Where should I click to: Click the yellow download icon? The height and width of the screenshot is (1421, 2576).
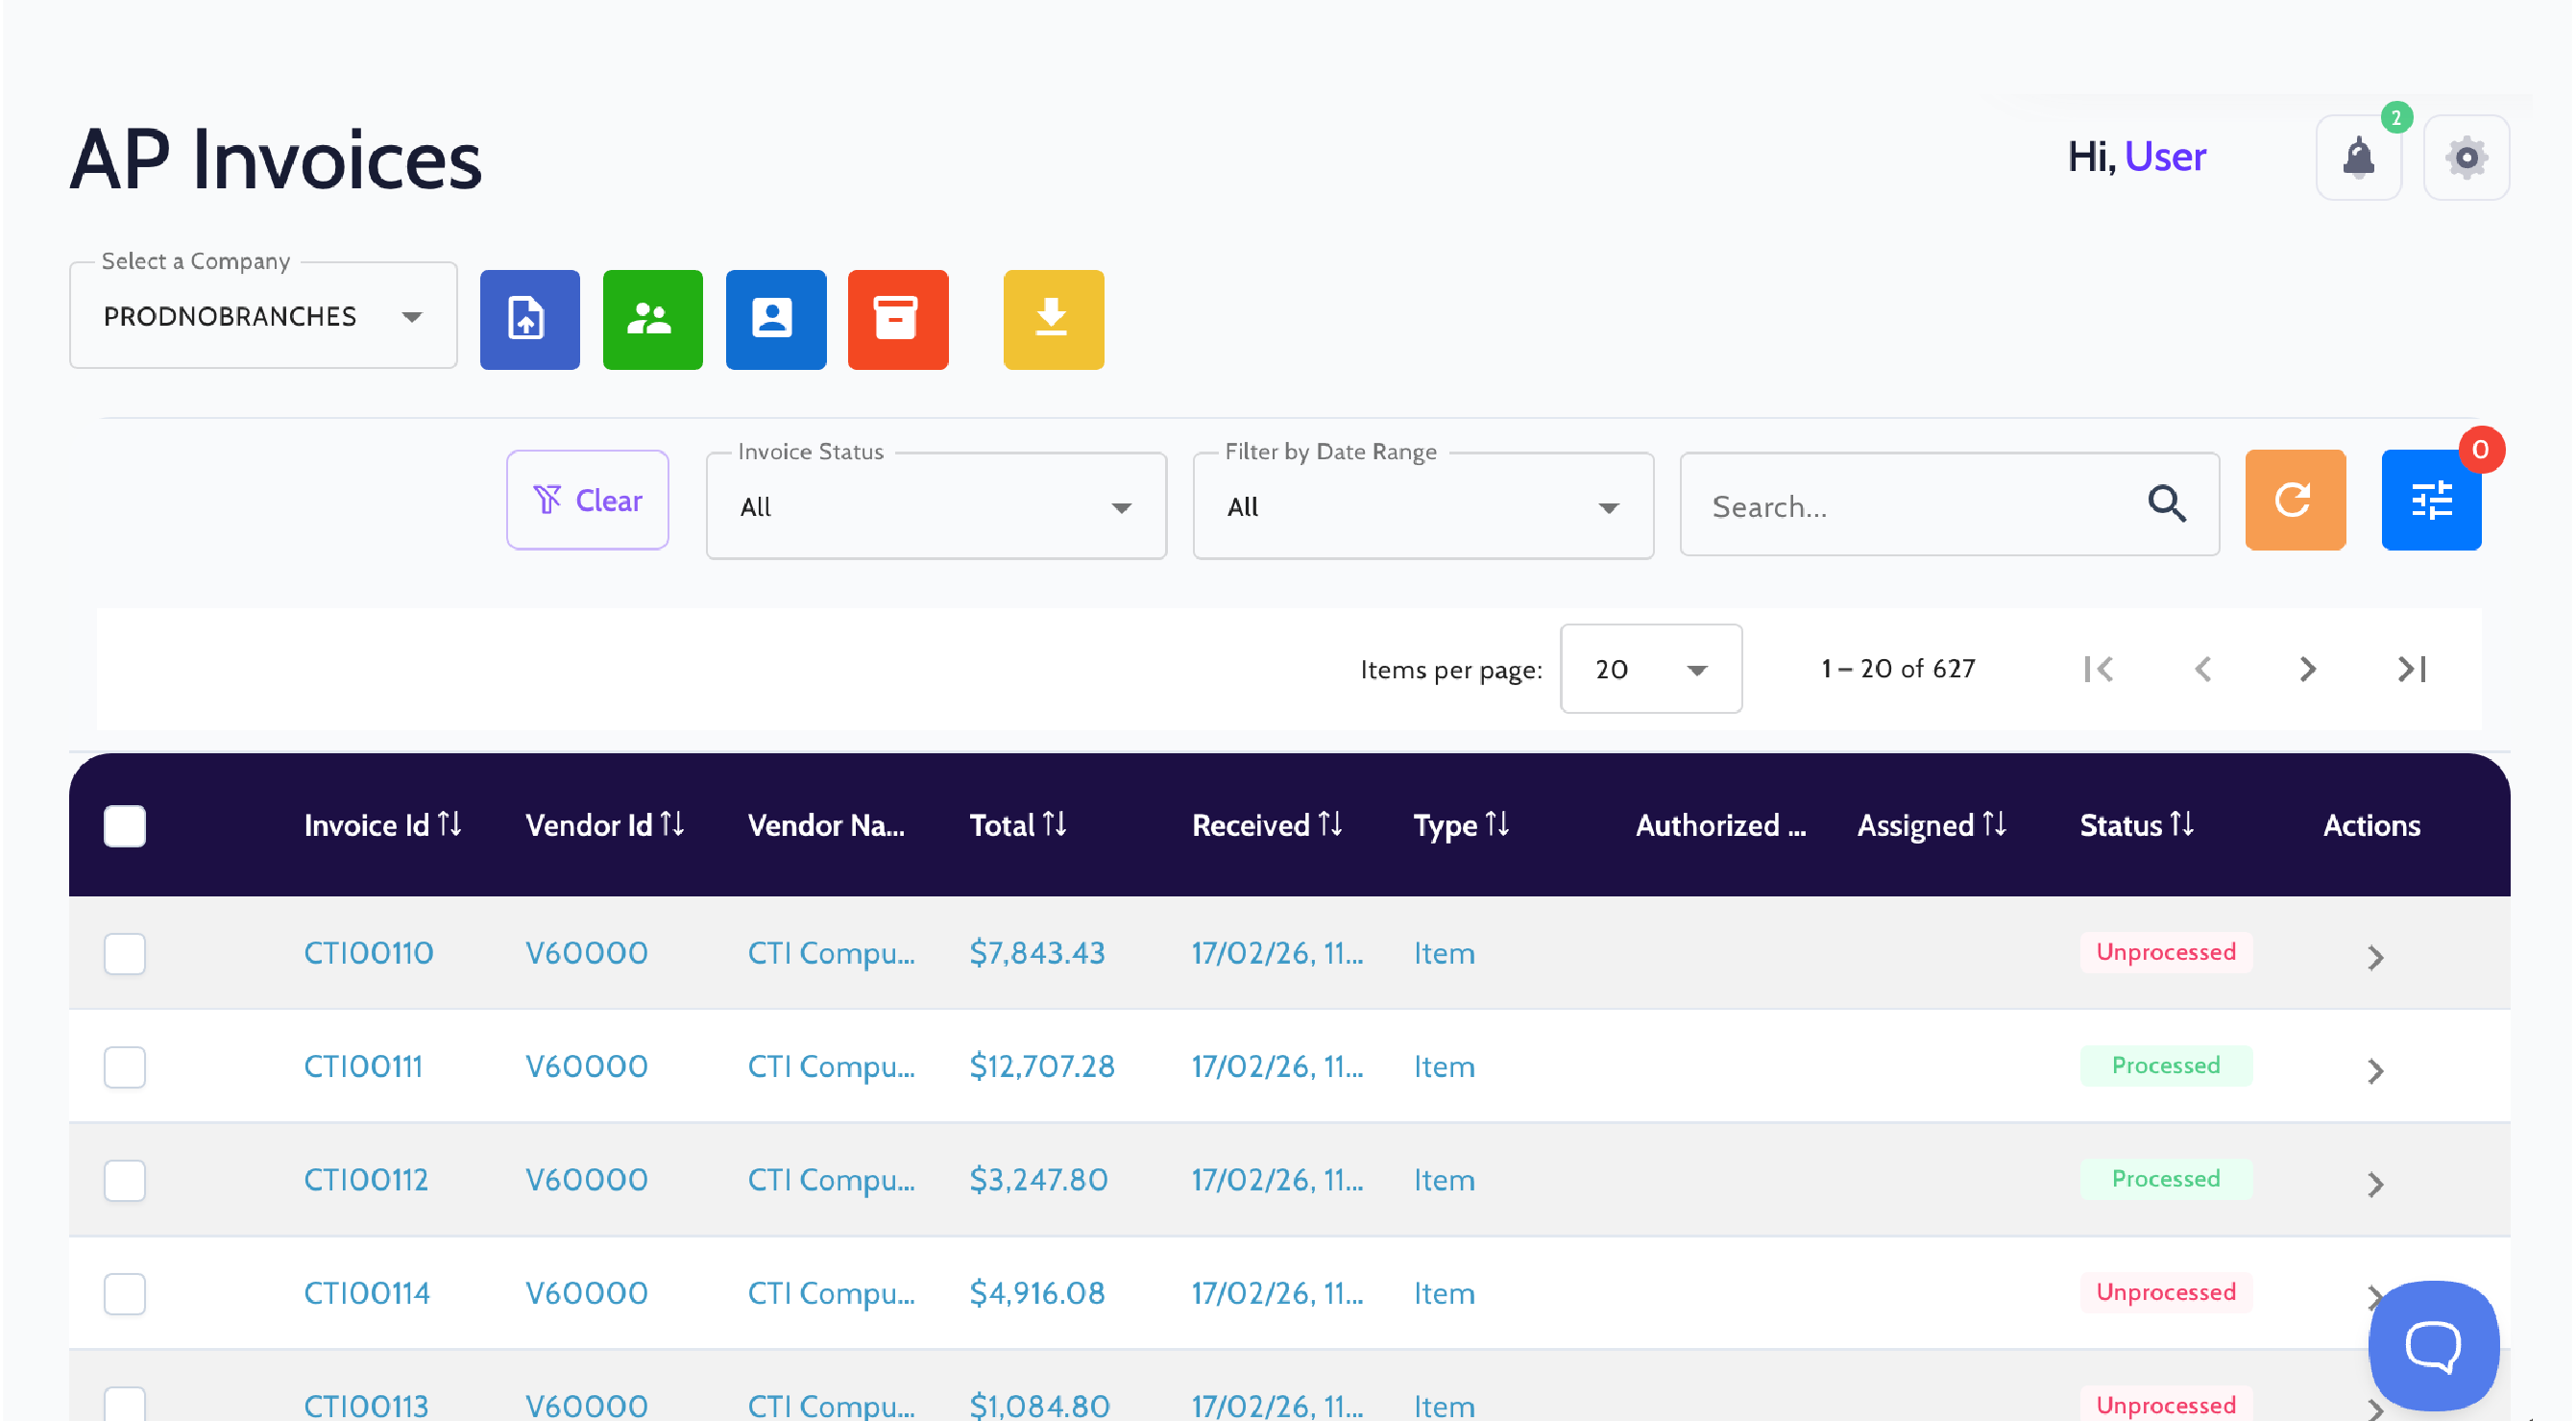tap(1053, 319)
